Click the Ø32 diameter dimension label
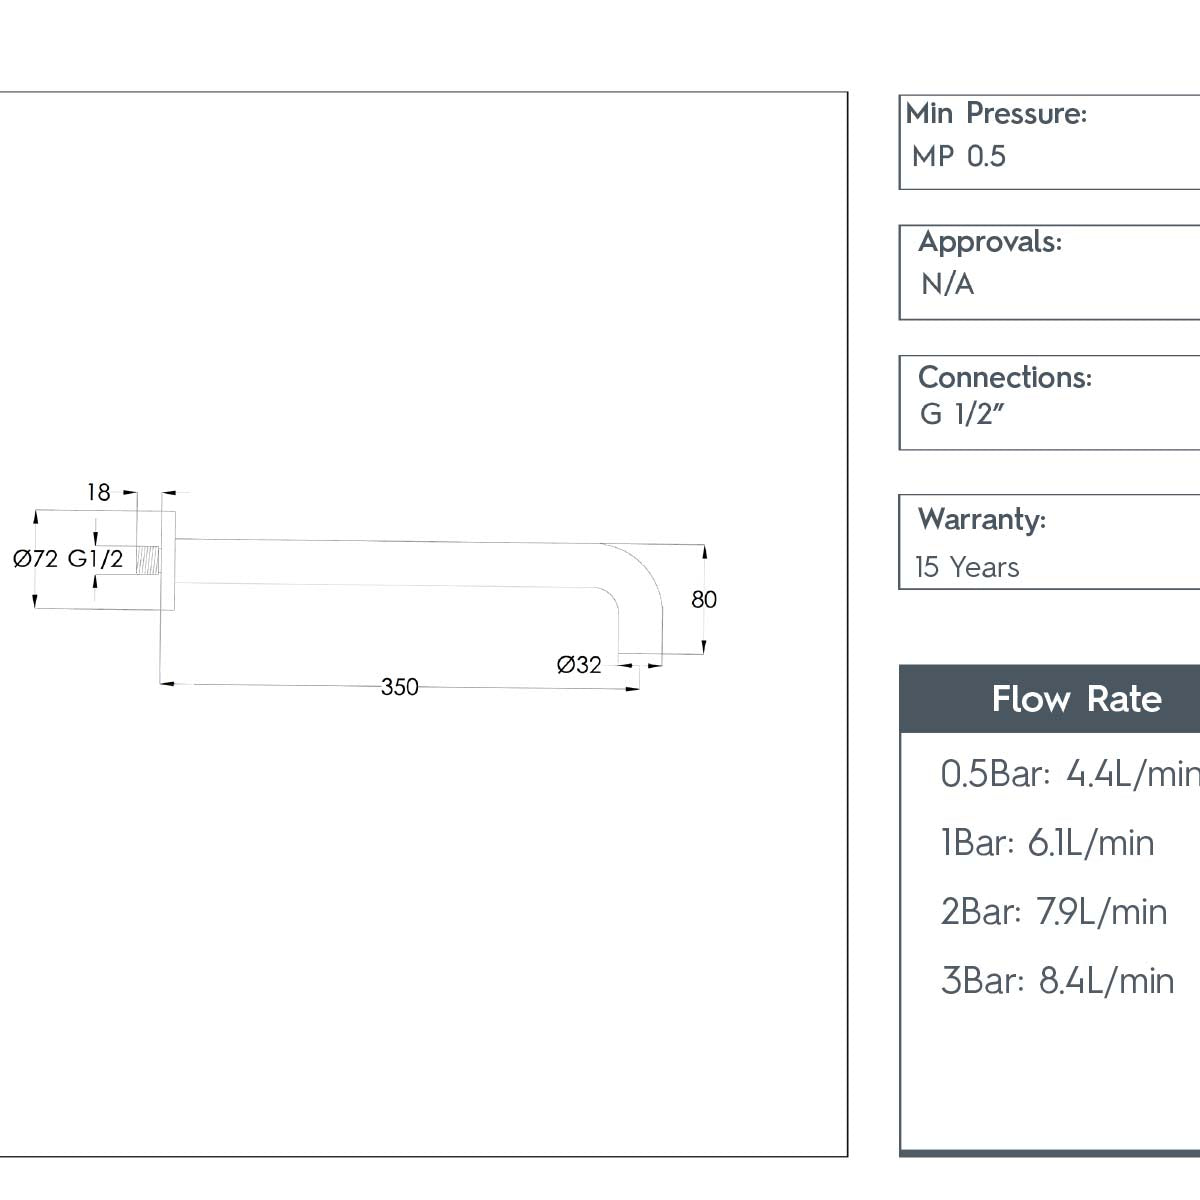This screenshot has width=1200, height=1200. click(579, 665)
